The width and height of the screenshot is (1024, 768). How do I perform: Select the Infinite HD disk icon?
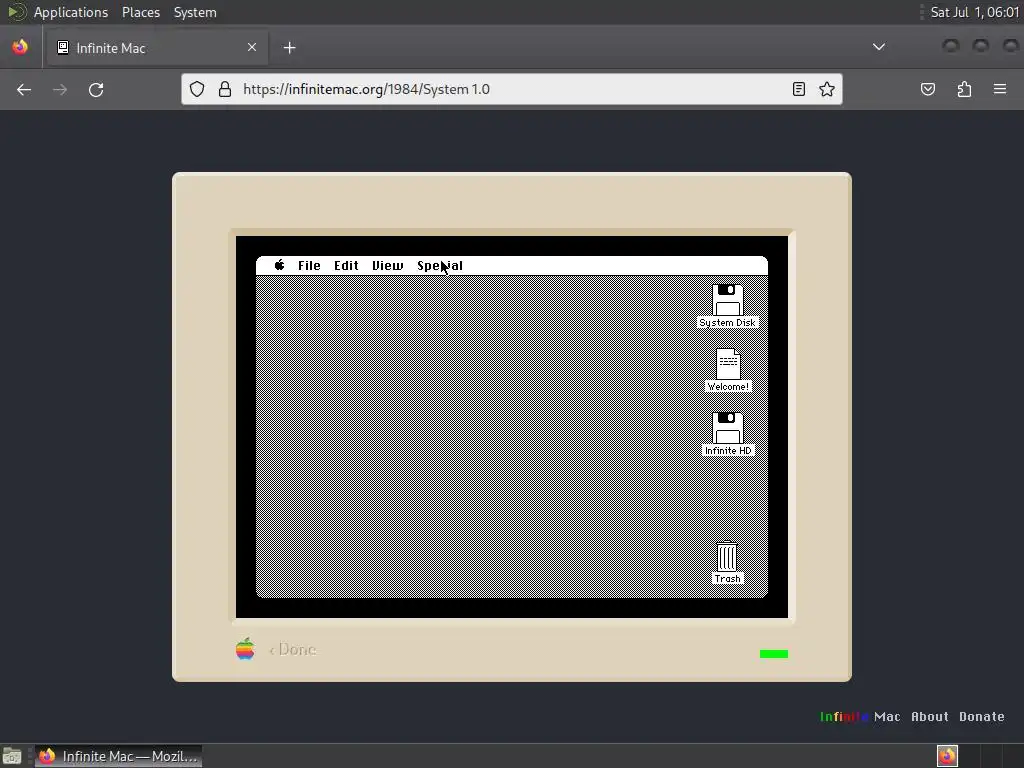728,428
